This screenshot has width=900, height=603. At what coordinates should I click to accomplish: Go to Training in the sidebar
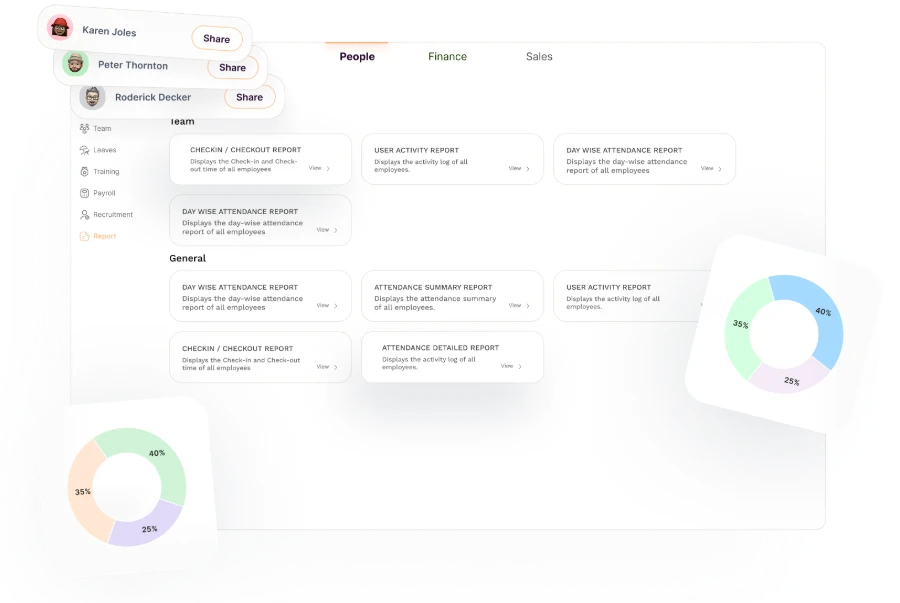(x=100, y=172)
